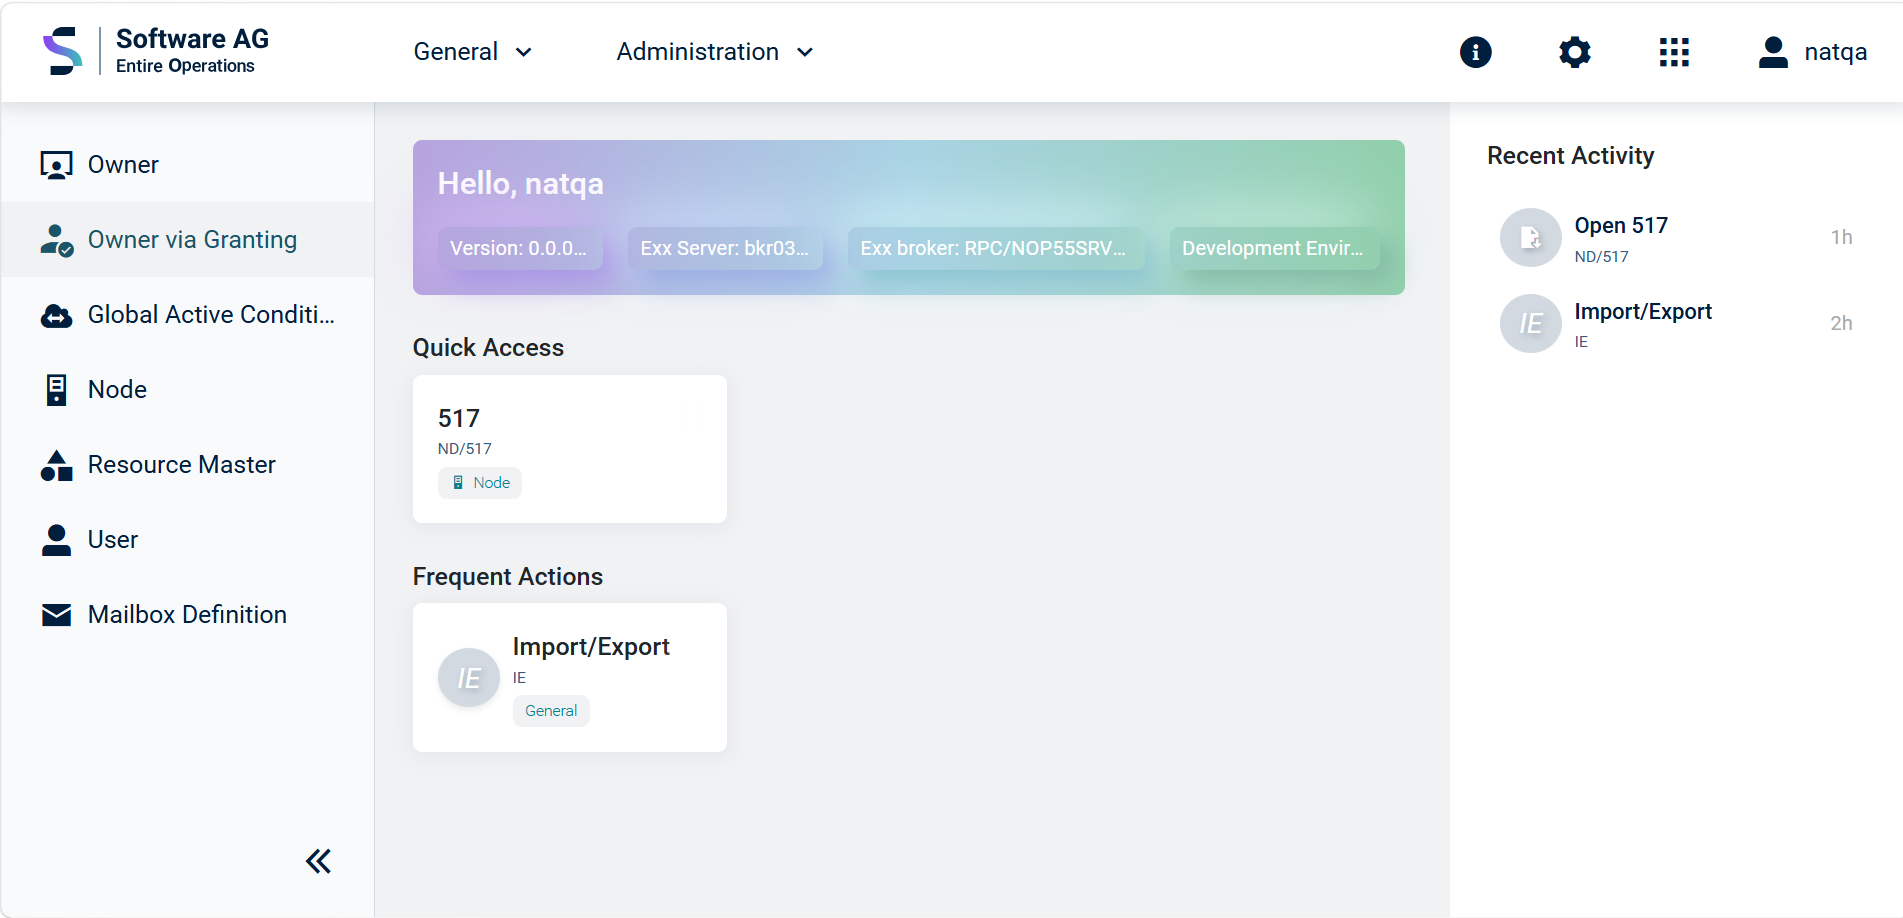
Task: Click ND/517 text on Quick Access card
Action: [465, 449]
